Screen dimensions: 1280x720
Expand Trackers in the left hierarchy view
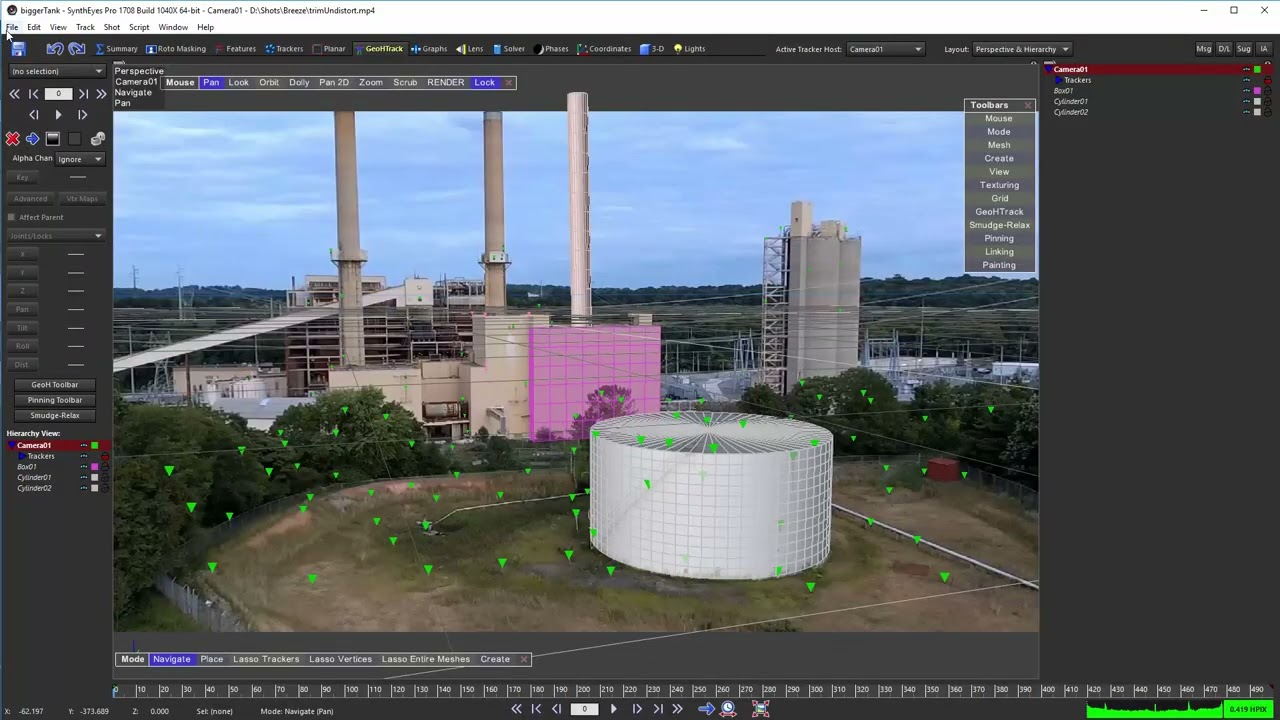tap(23, 456)
